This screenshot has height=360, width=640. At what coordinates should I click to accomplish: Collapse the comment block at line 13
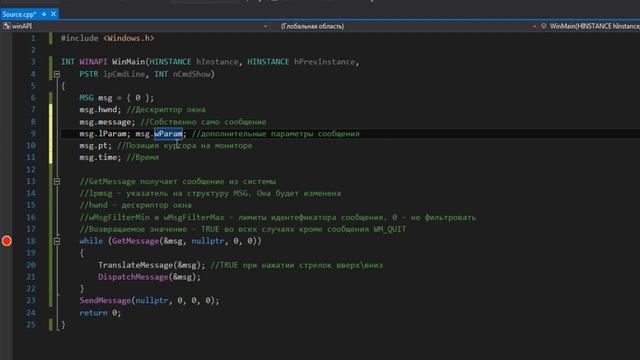(57, 181)
